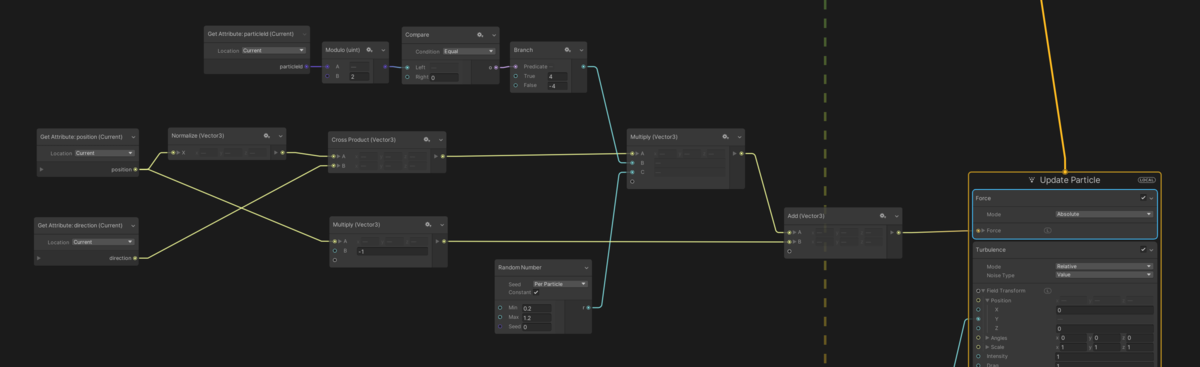Screen dimensions: 1200x367
Task: Click the LOCAL space label on Update Particle
Action: (x=1146, y=180)
